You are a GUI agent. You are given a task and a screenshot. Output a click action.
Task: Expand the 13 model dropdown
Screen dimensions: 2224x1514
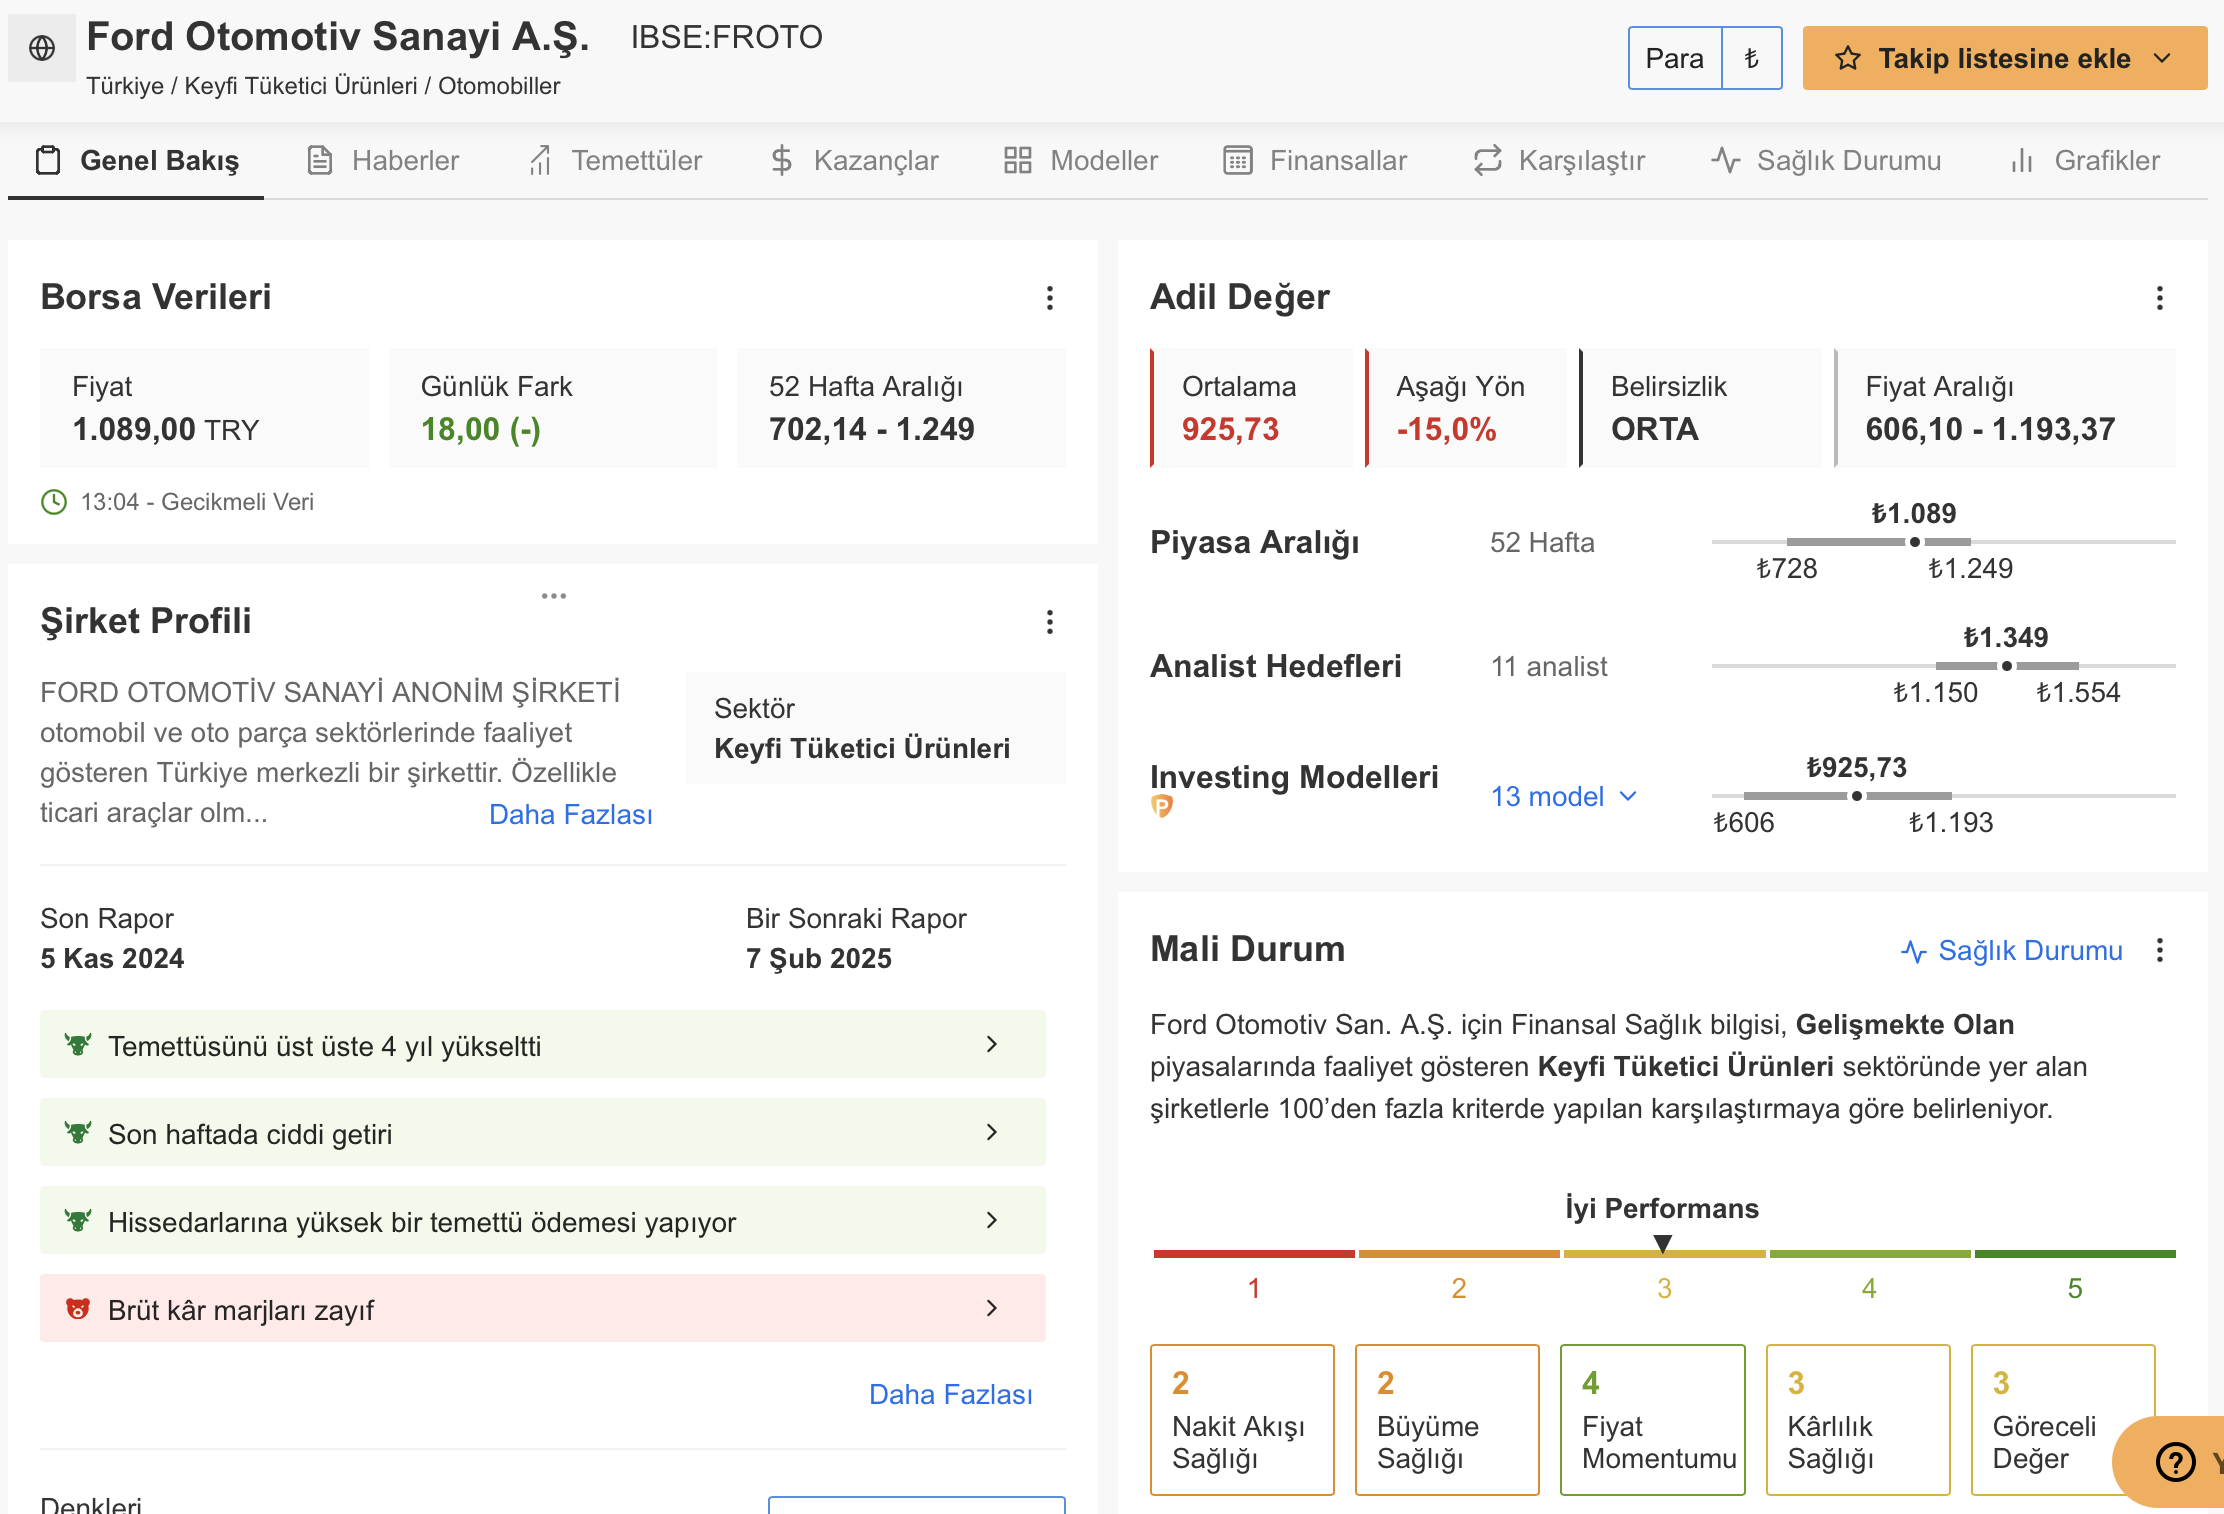pyautogui.click(x=1564, y=797)
